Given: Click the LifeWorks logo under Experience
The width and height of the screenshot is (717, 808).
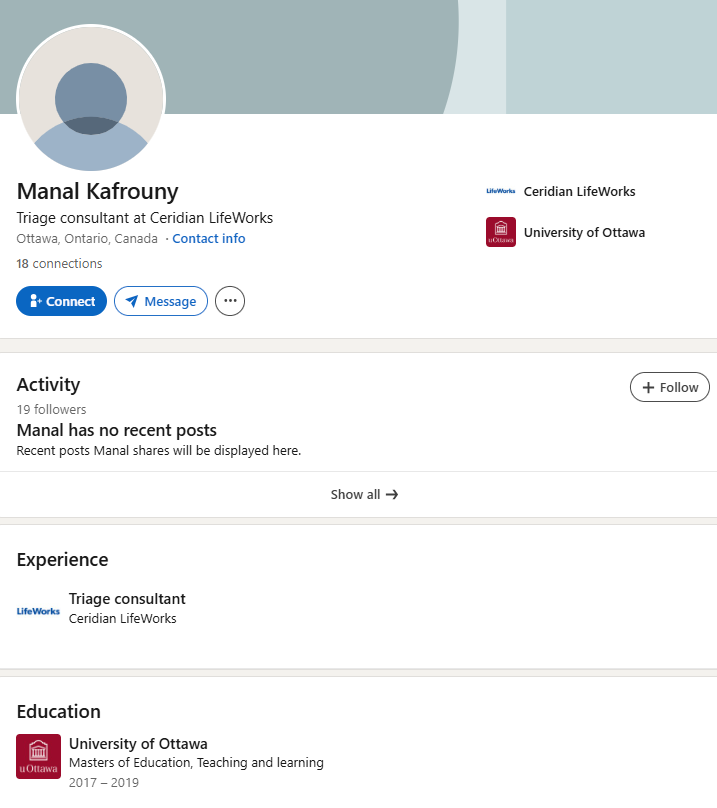Looking at the screenshot, I should pyautogui.click(x=38, y=611).
